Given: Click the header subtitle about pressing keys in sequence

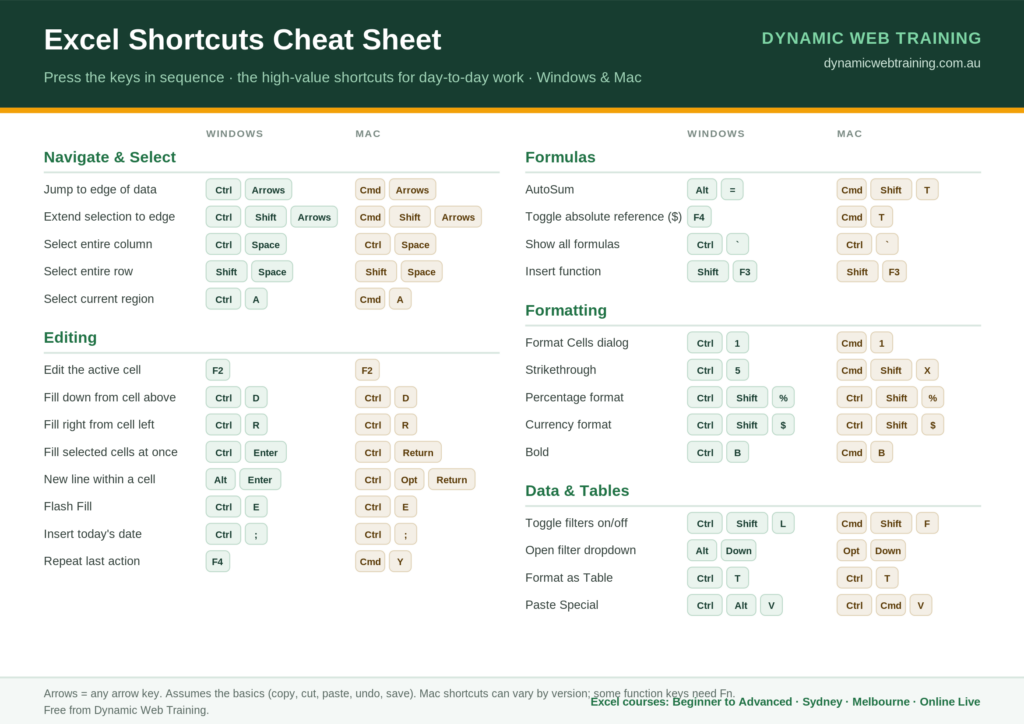Looking at the screenshot, I should pos(342,78).
